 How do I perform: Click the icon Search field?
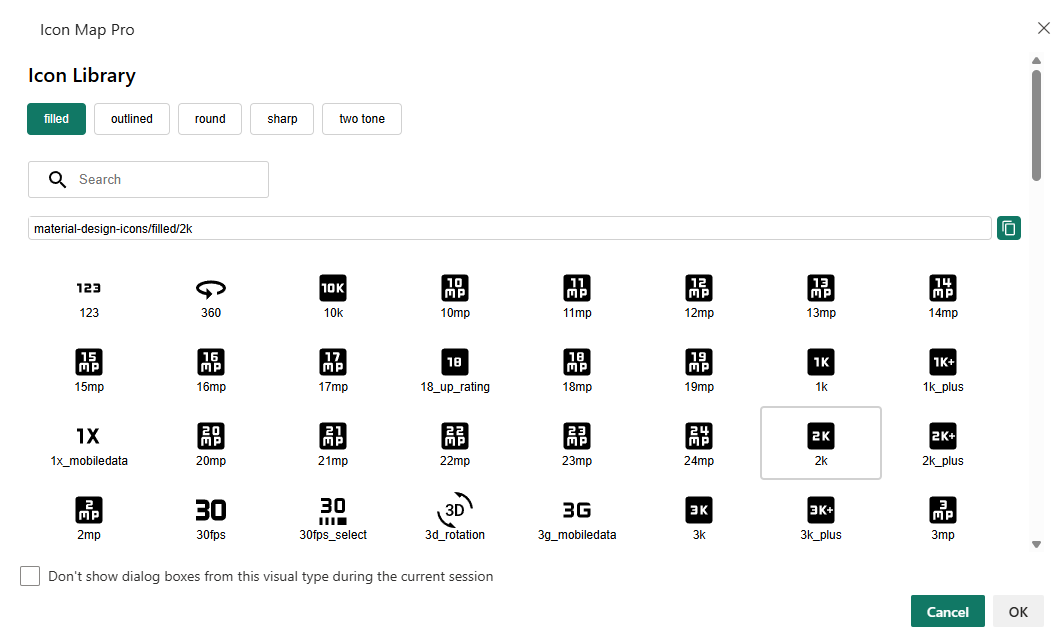point(160,180)
